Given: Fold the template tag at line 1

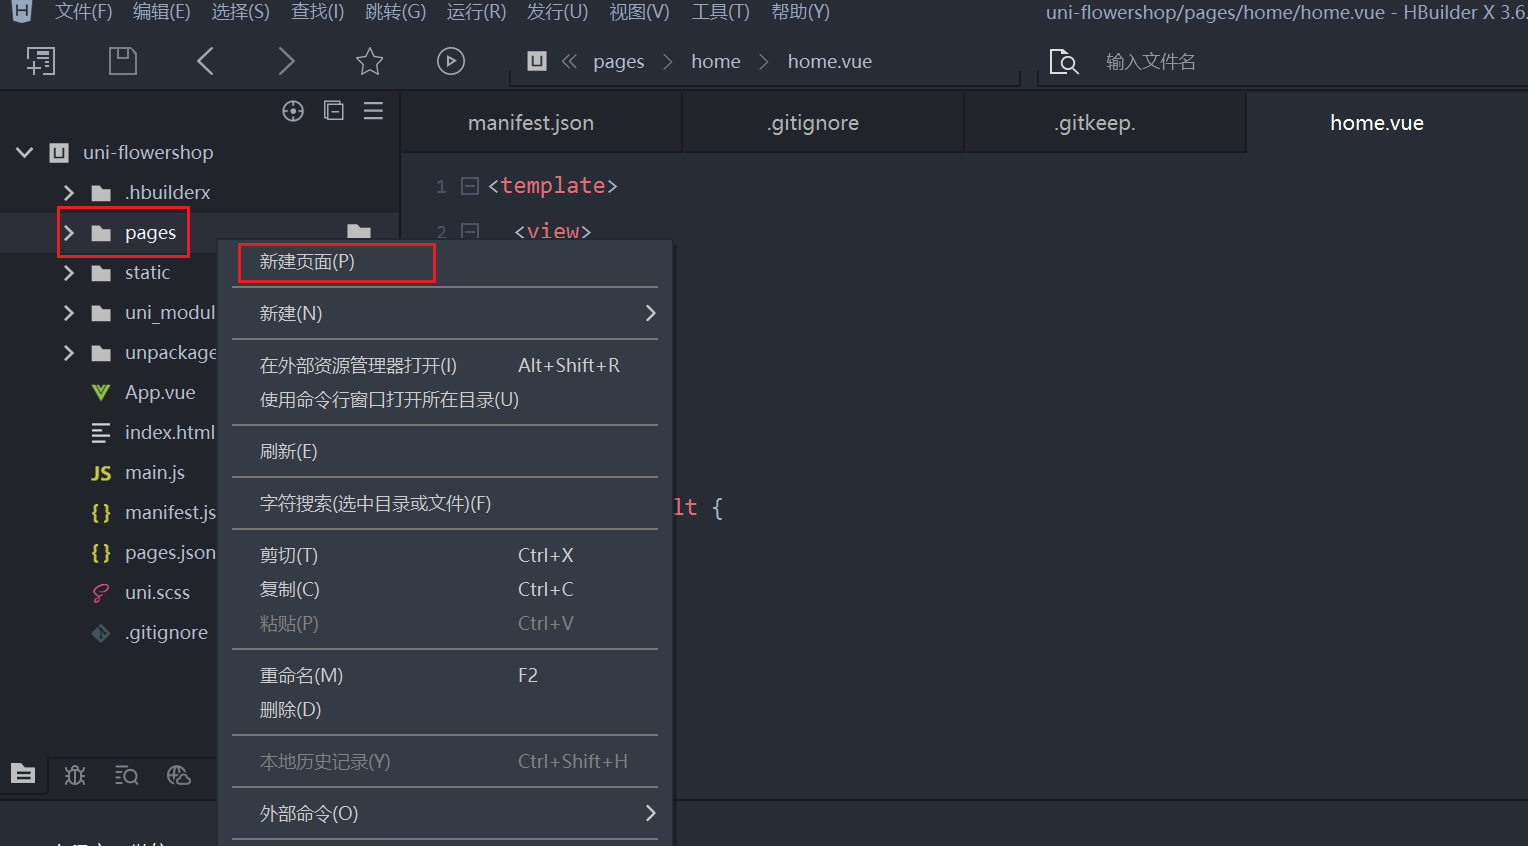Looking at the screenshot, I should (469, 186).
